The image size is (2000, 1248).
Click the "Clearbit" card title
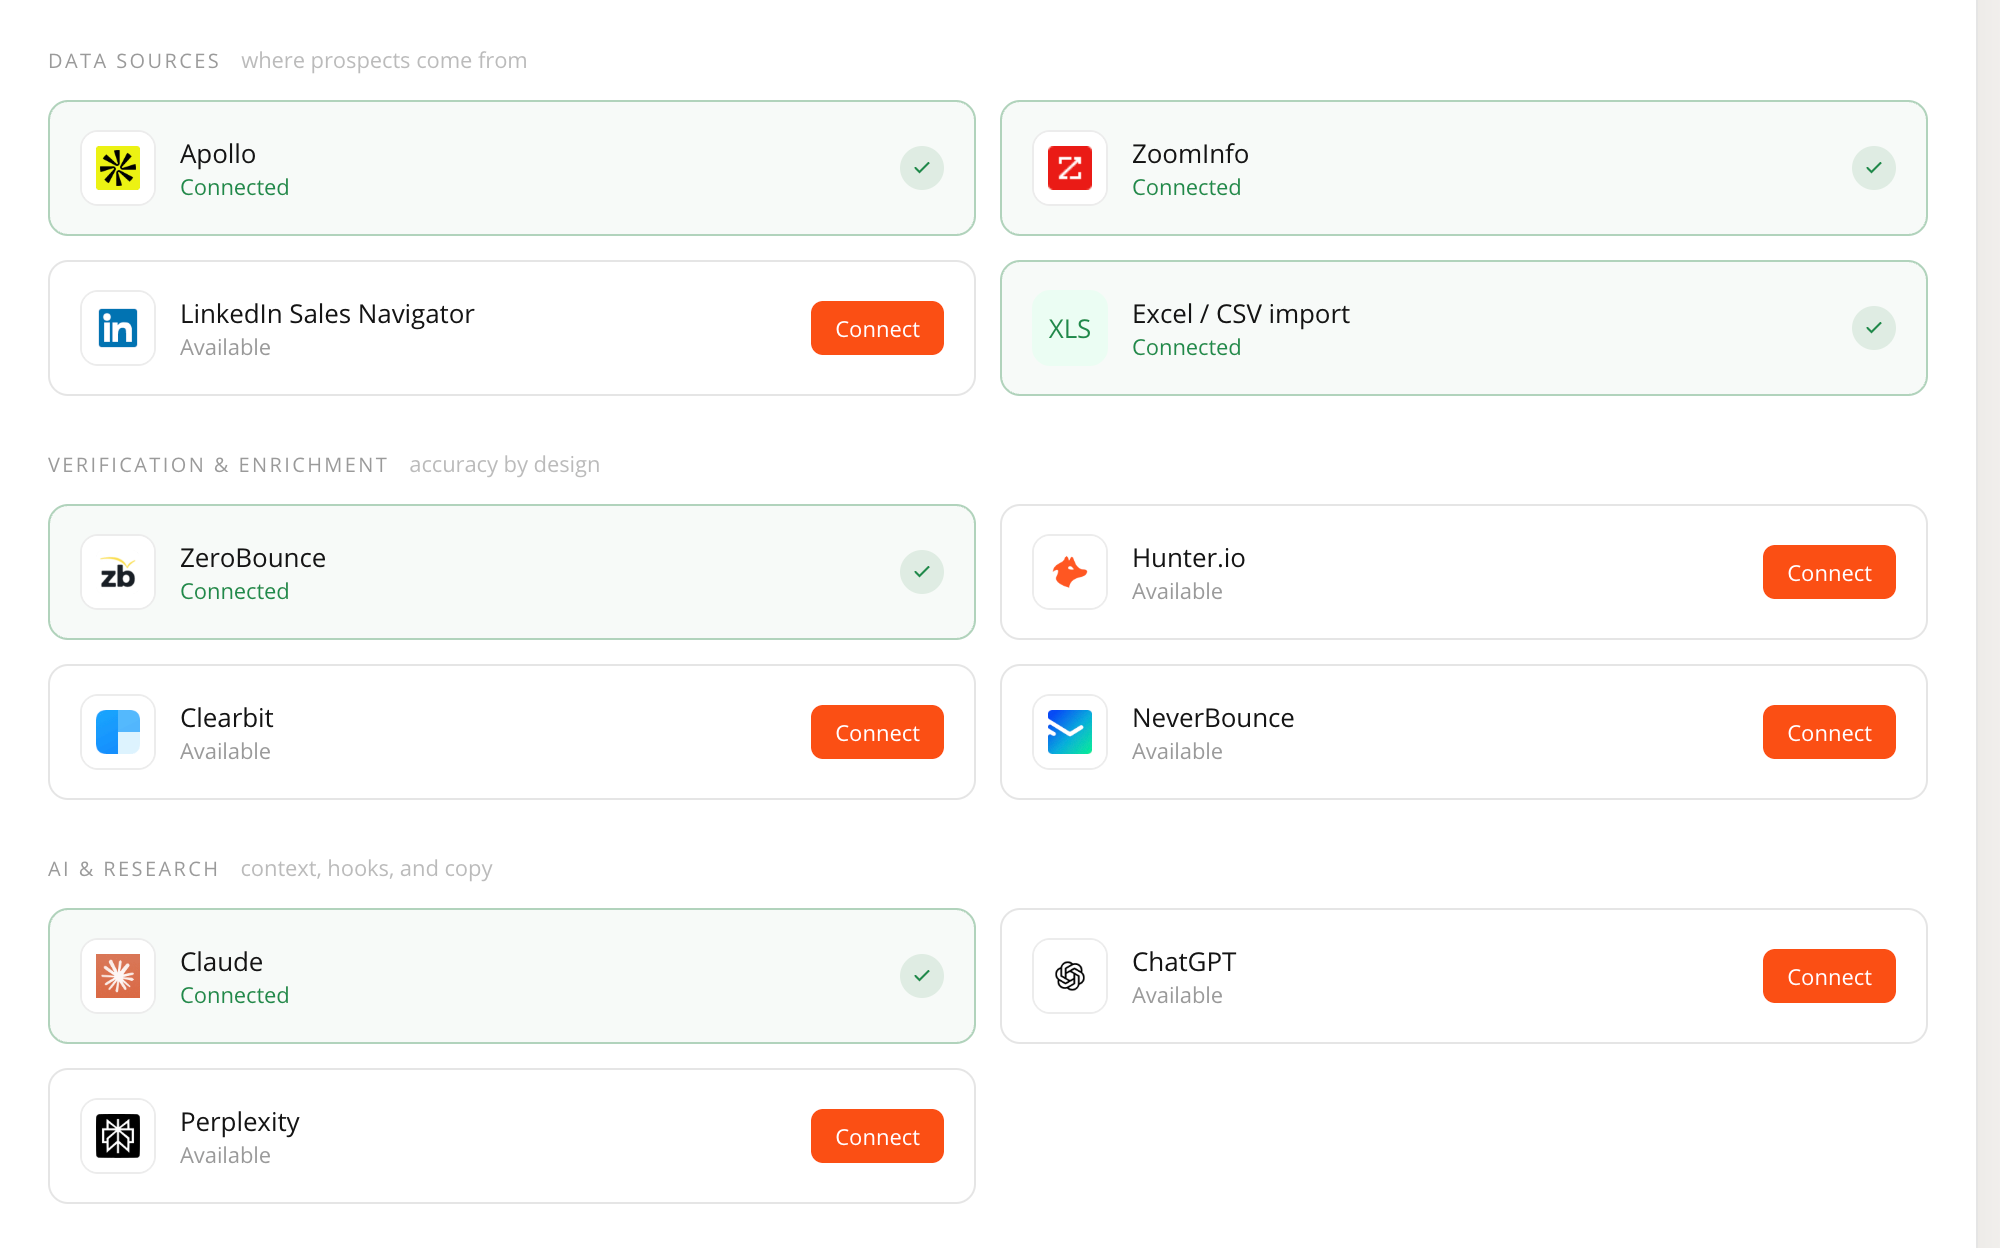coord(227,718)
